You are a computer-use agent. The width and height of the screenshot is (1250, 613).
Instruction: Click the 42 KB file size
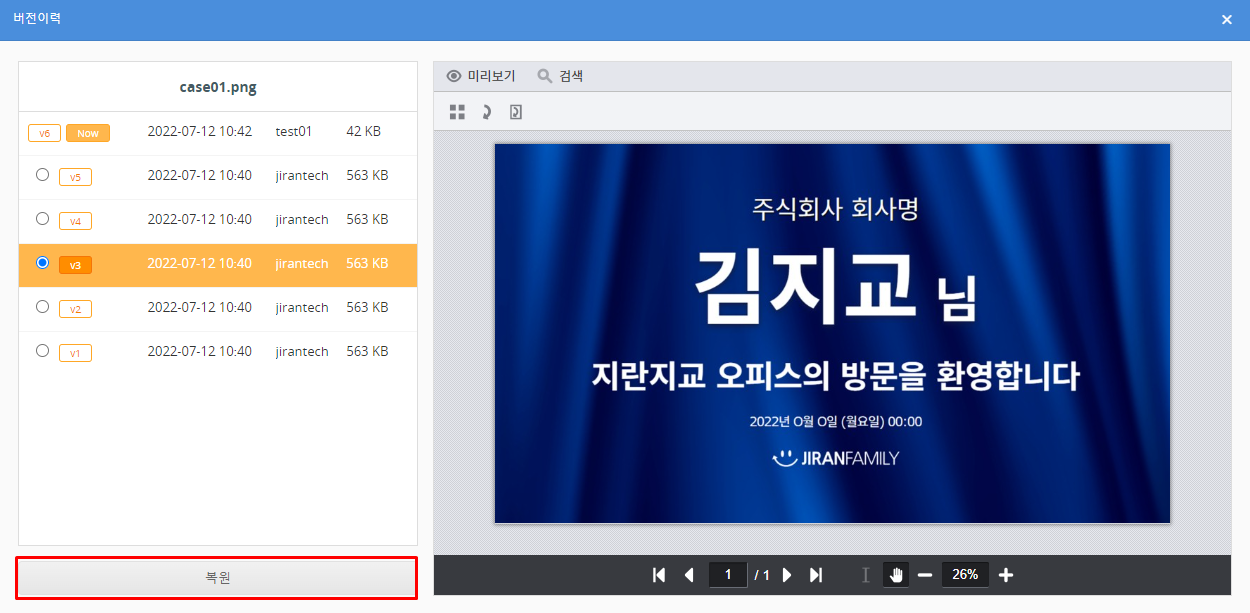coord(364,131)
